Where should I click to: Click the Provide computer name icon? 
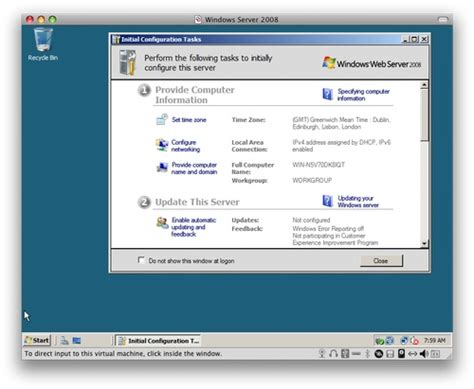pos(162,167)
